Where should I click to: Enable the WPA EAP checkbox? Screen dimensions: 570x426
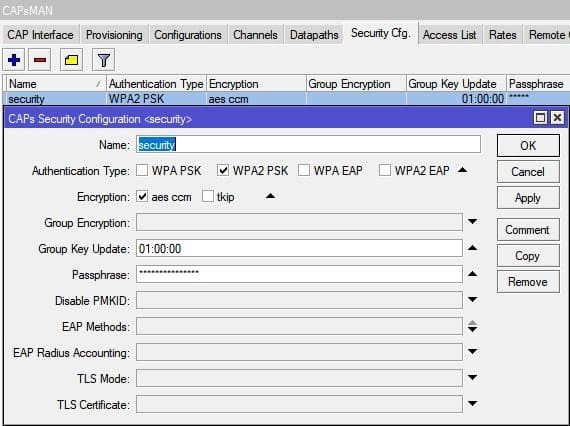coord(304,170)
